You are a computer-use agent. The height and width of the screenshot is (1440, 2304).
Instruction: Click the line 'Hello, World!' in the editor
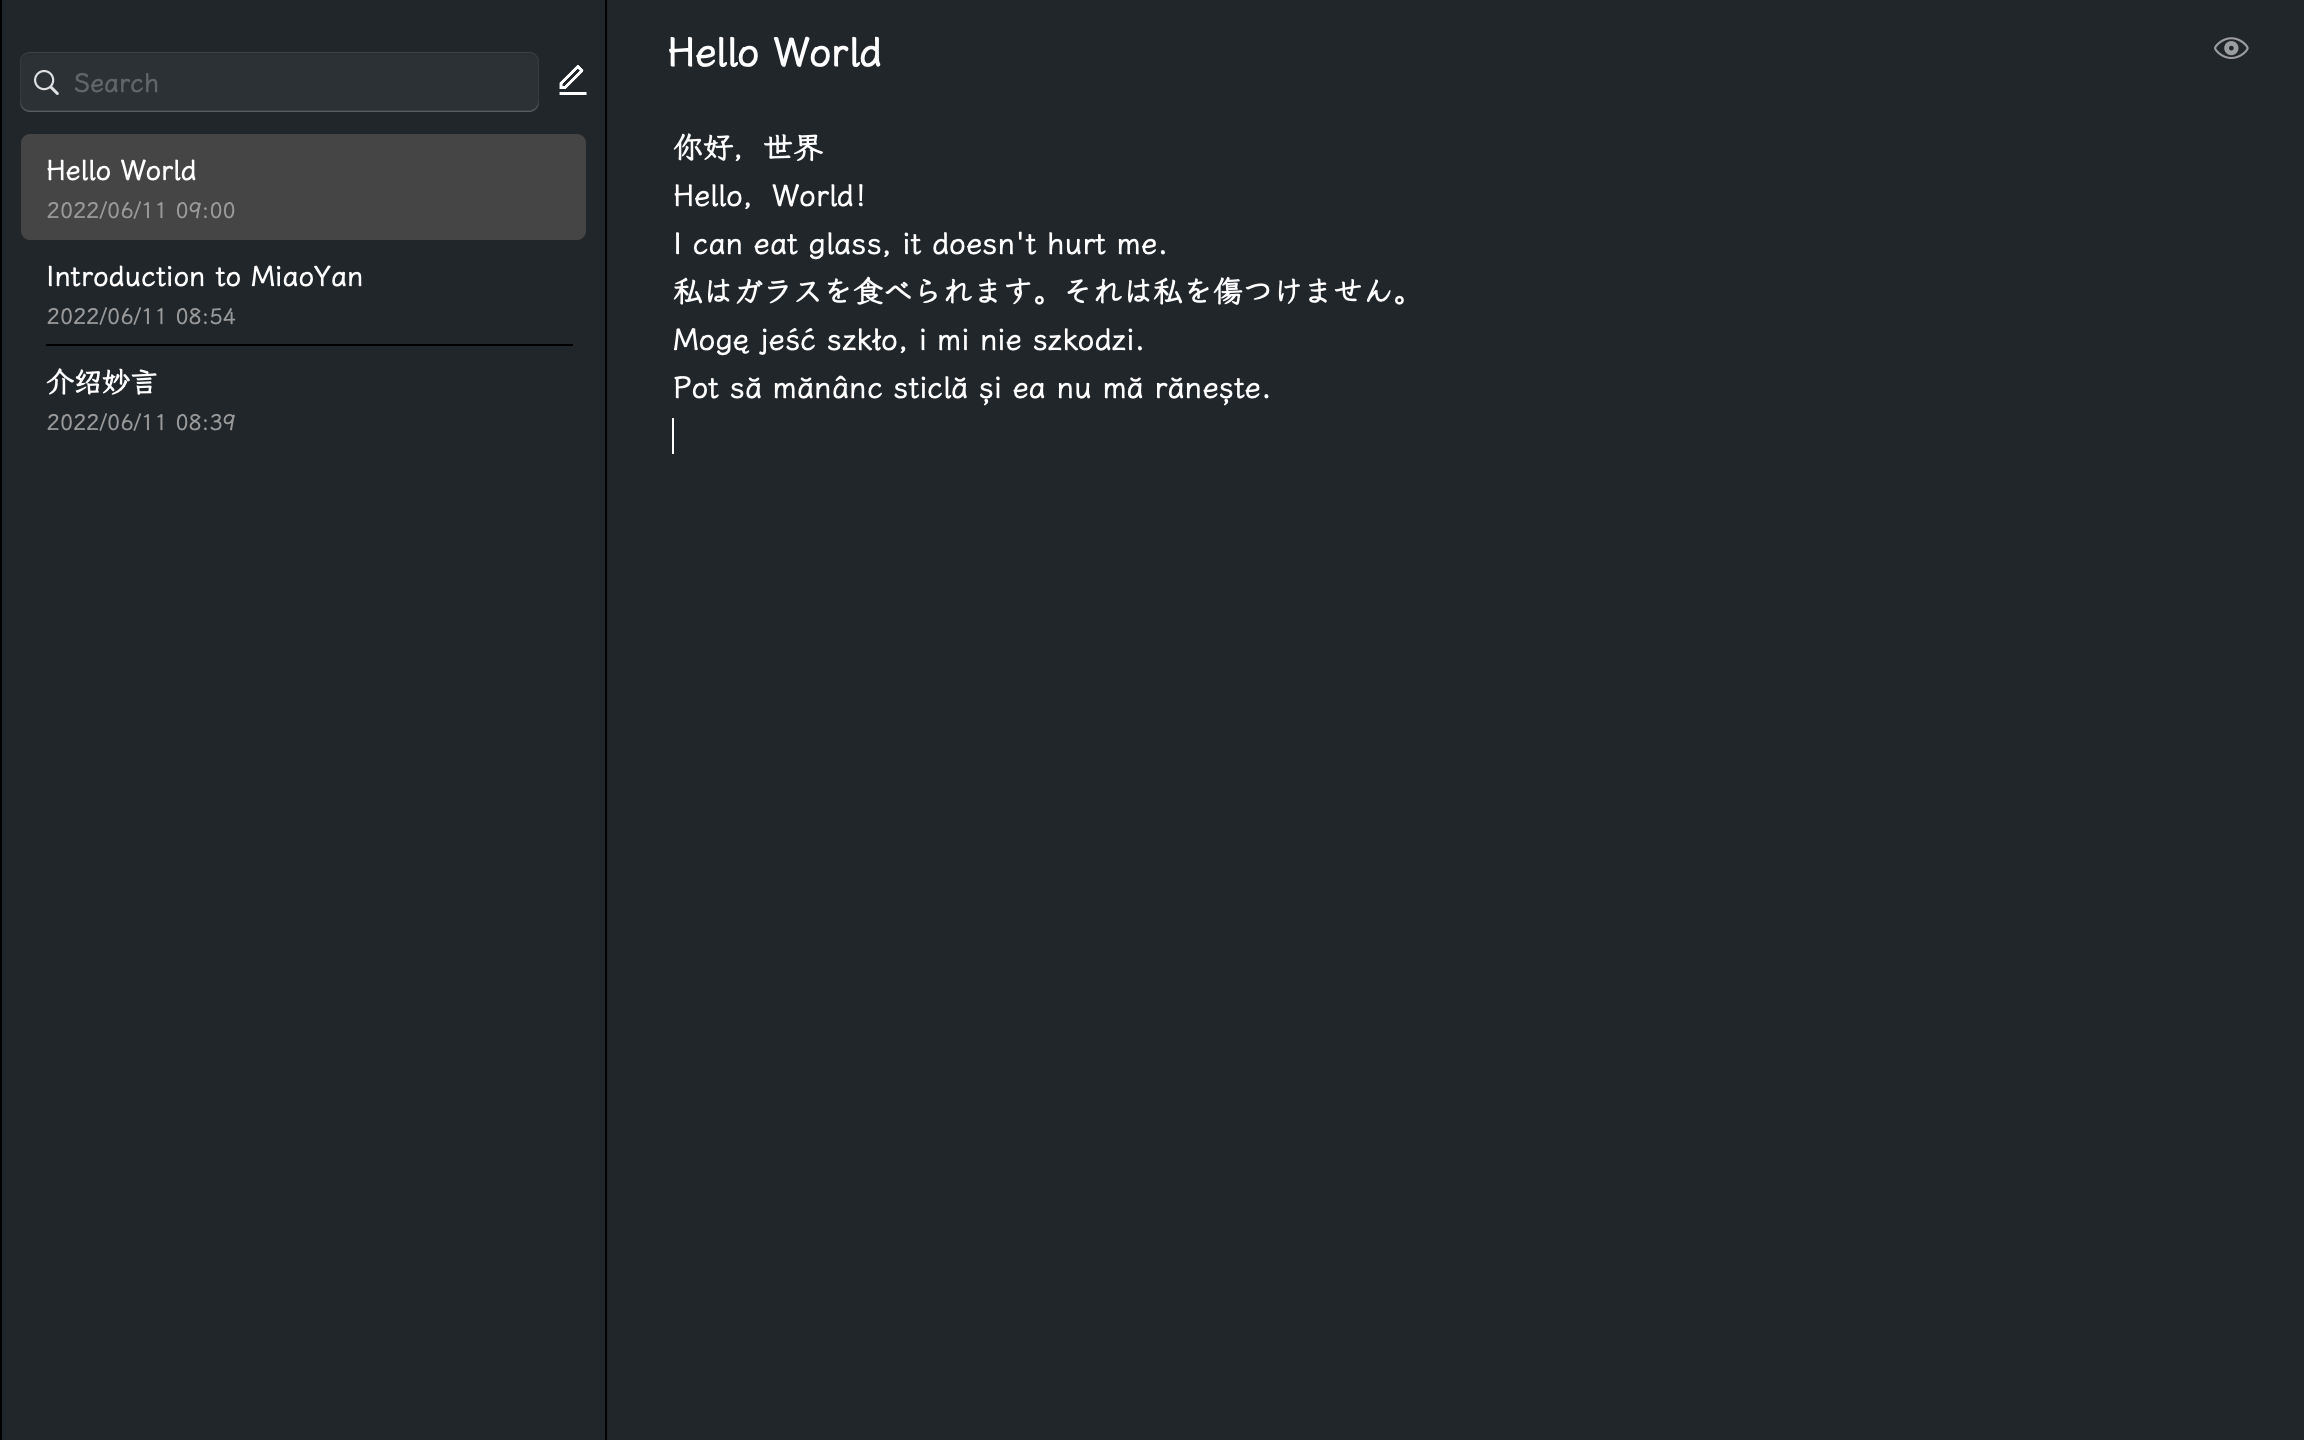pyautogui.click(x=769, y=196)
